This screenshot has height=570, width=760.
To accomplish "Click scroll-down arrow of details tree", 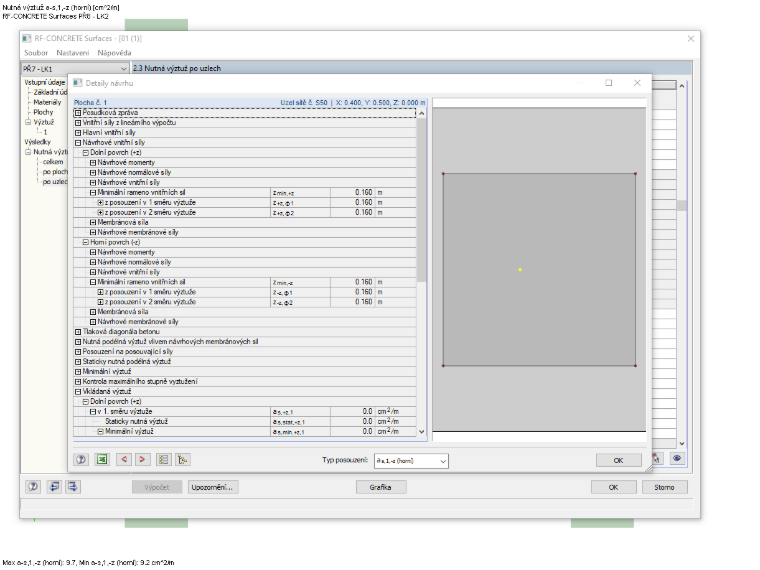I will pos(422,431).
